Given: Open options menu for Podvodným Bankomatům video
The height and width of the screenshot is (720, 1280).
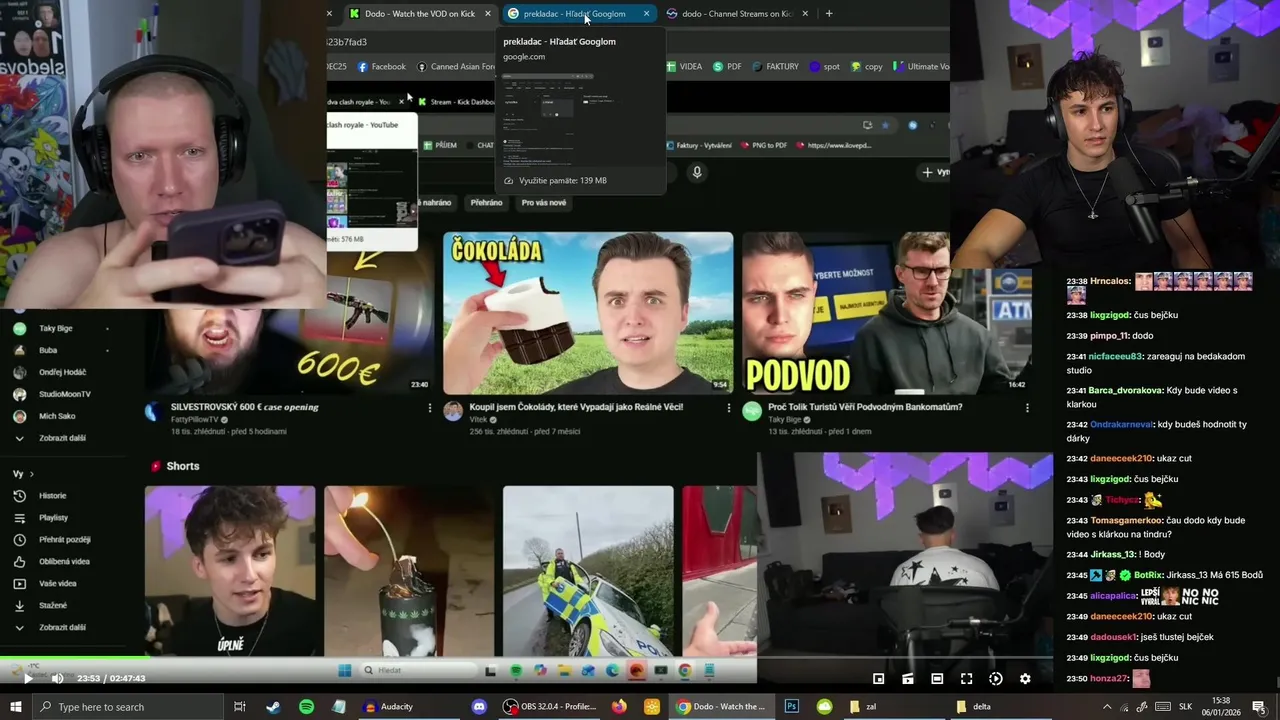Looking at the screenshot, I should tap(1027, 408).
